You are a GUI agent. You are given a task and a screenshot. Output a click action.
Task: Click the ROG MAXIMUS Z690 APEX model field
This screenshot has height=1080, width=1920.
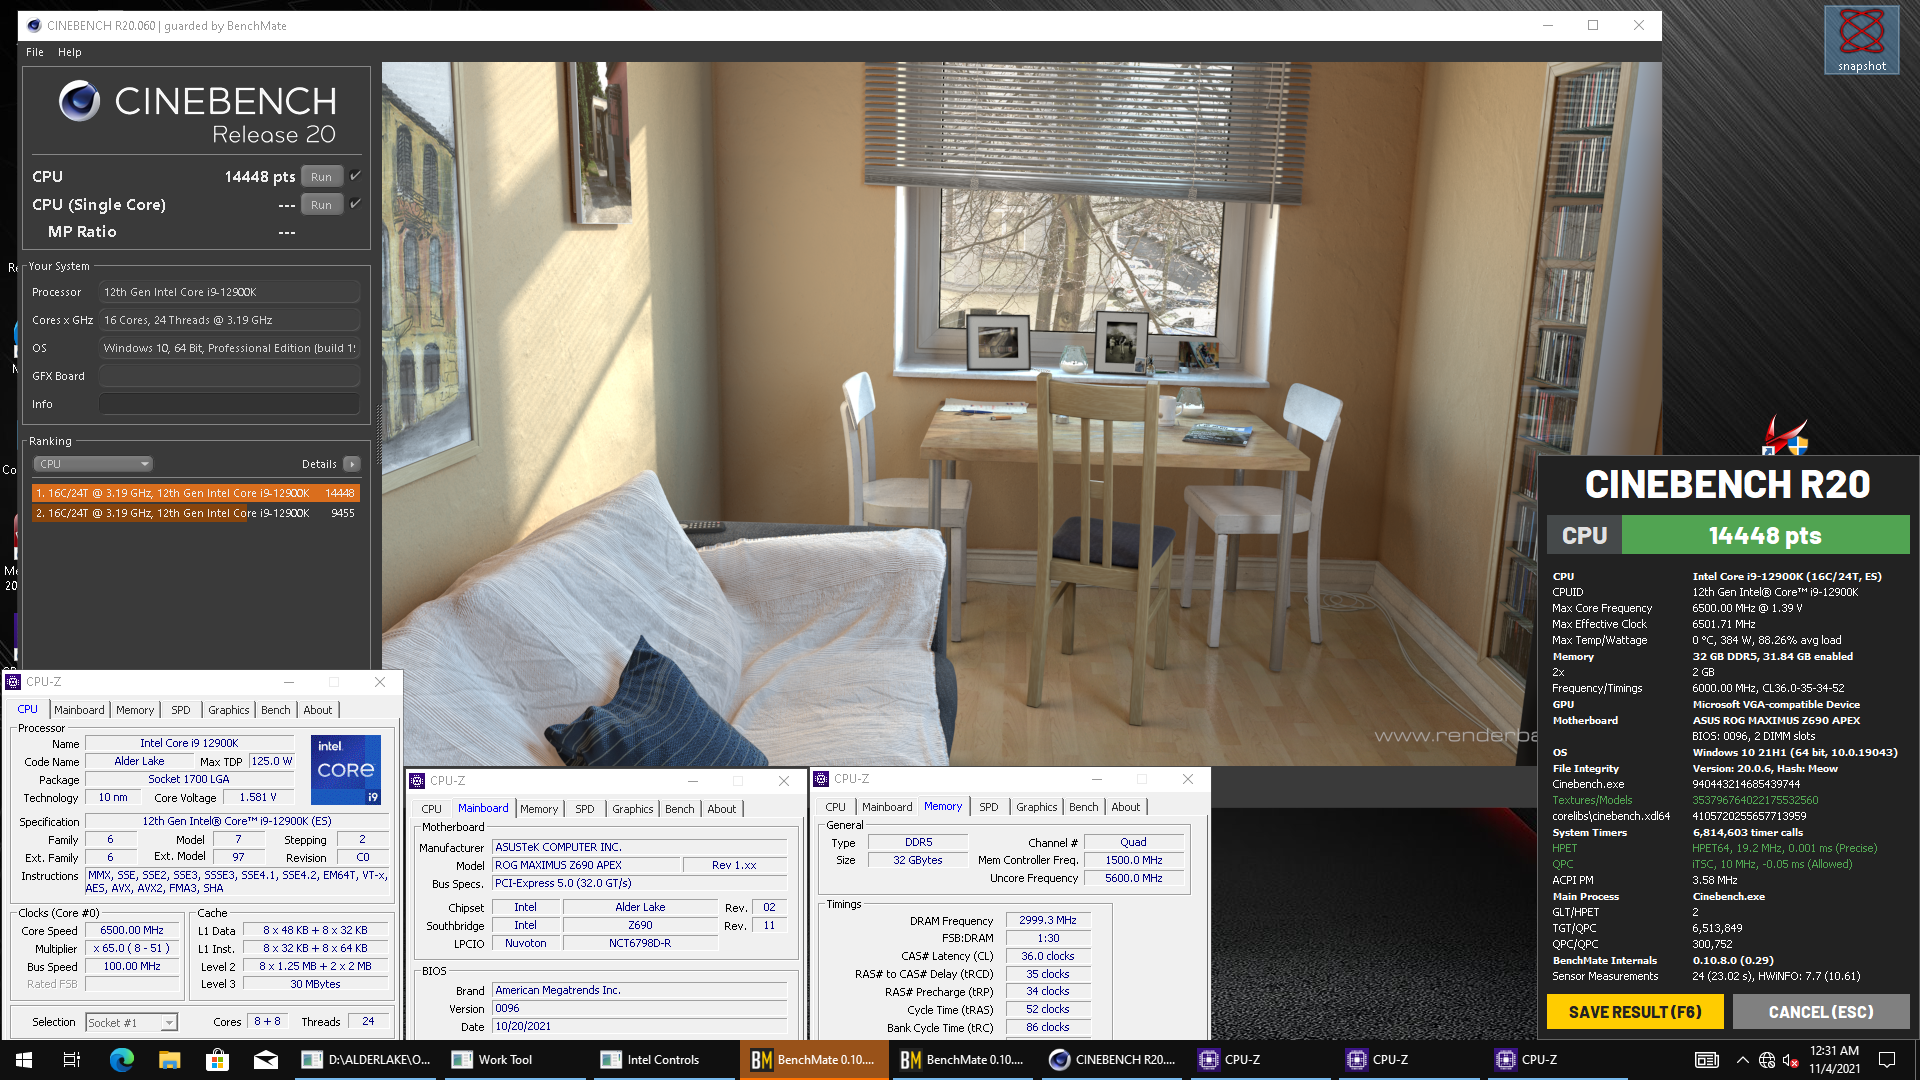click(586, 865)
